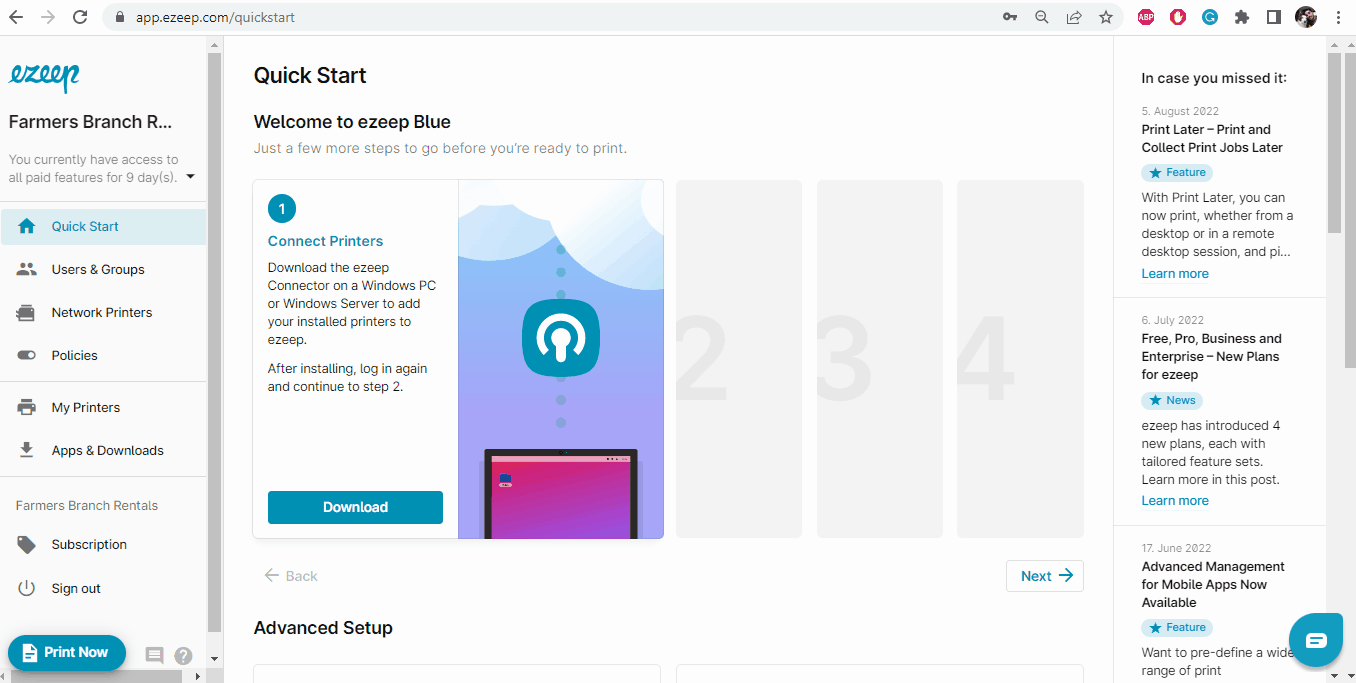Advance to the next setup step

(1044, 575)
